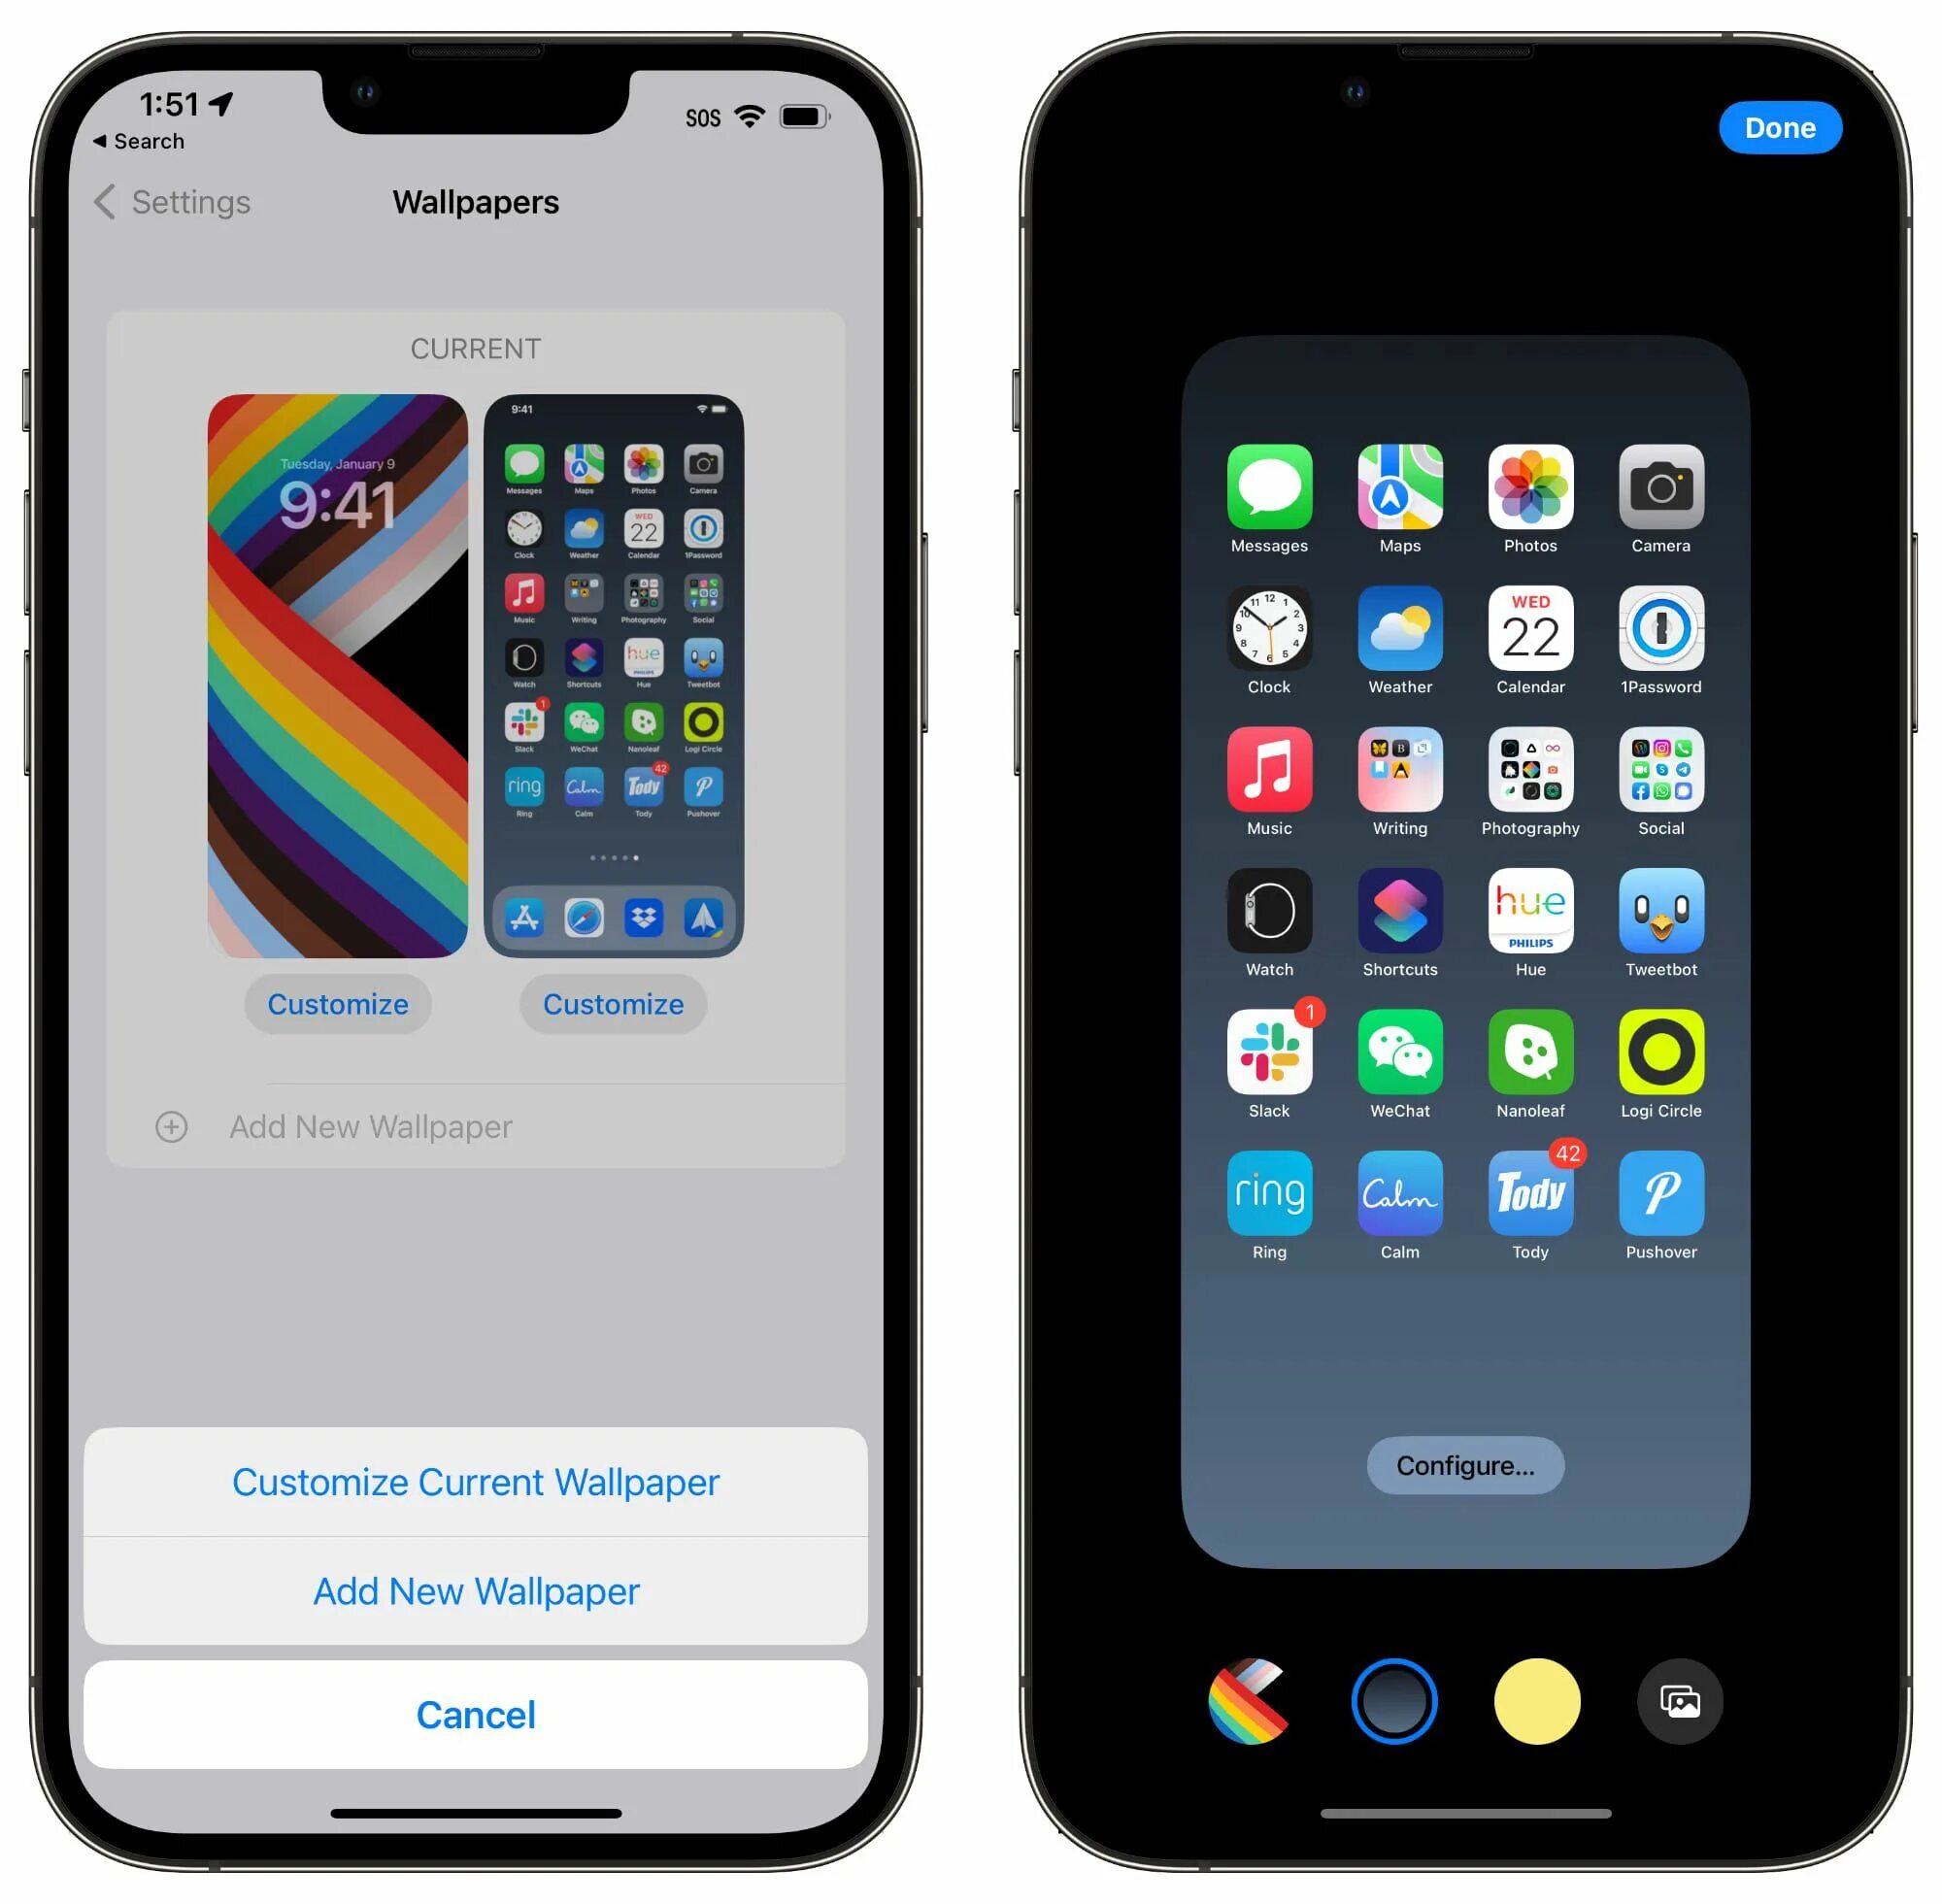The image size is (1942, 1904).
Task: Launch the Shortcuts app
Action: [1394, 914]
